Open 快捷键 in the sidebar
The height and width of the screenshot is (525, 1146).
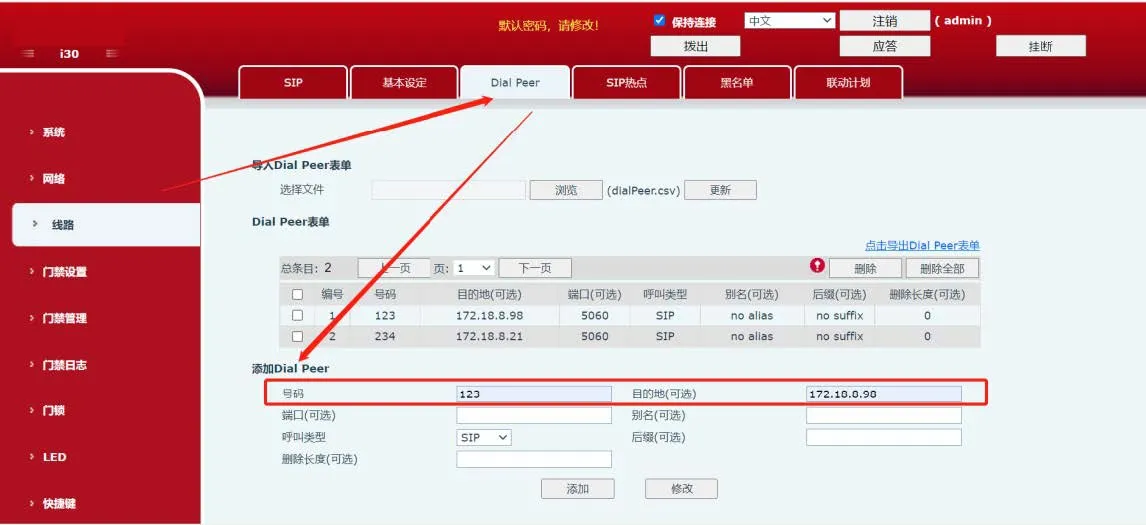[x=59, y=504]
